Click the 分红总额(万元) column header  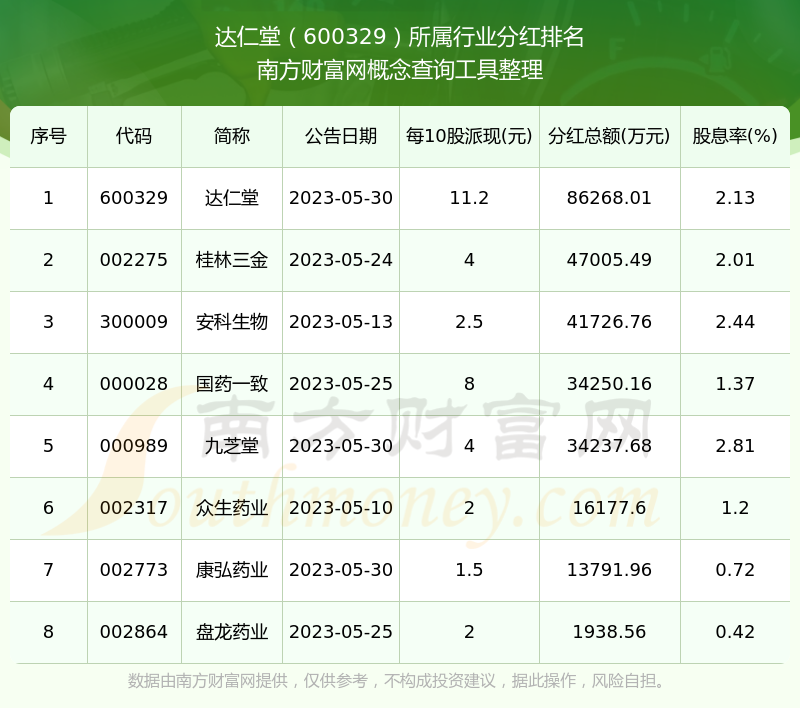click(x=609, y=136)
